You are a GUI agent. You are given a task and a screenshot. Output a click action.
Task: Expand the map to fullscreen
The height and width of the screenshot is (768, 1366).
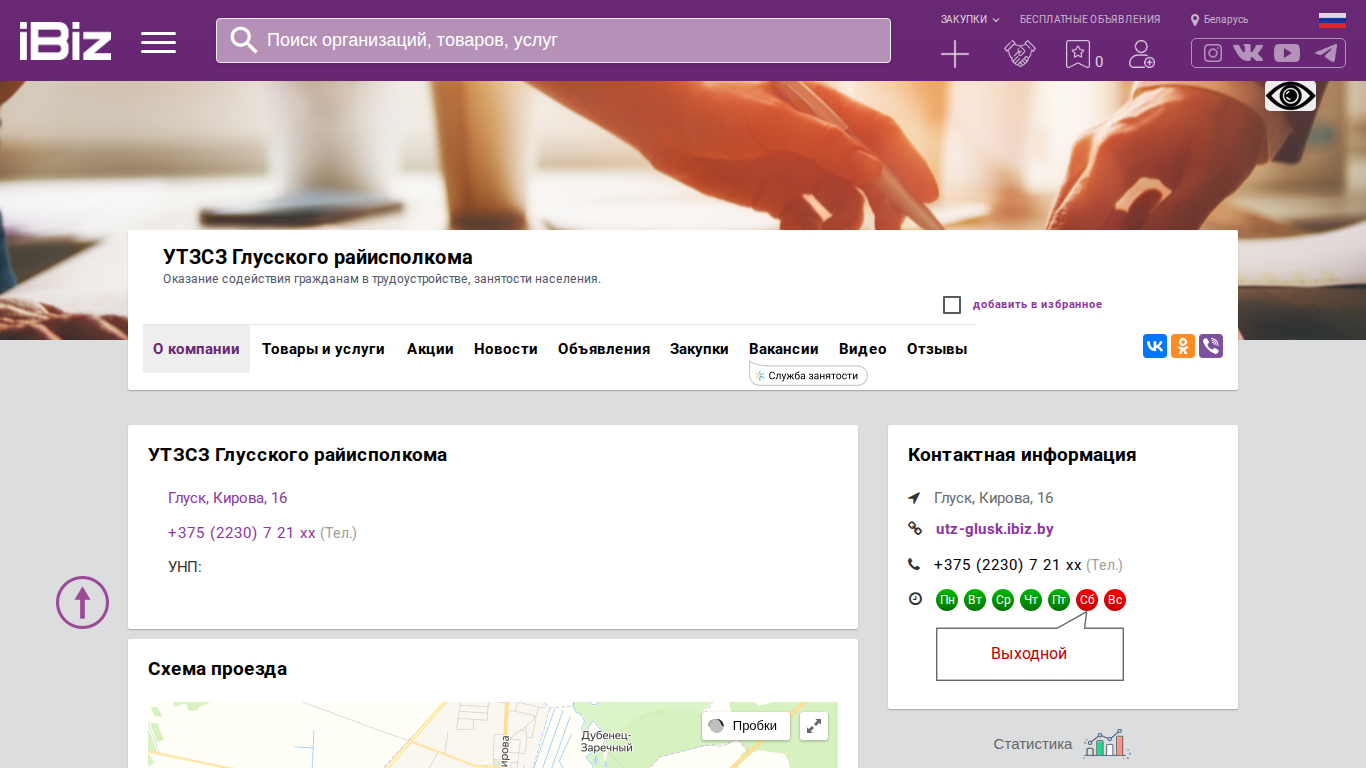click(815, 726)
